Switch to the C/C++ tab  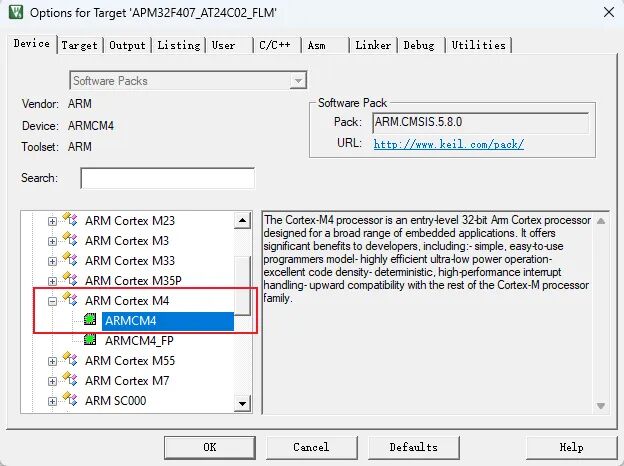point(275,45)
